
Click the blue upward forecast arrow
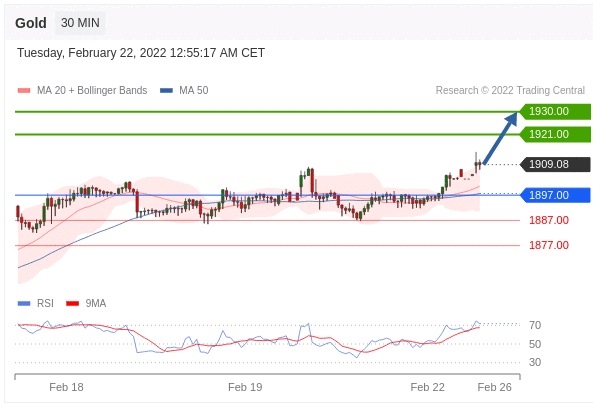pos(500,138)
